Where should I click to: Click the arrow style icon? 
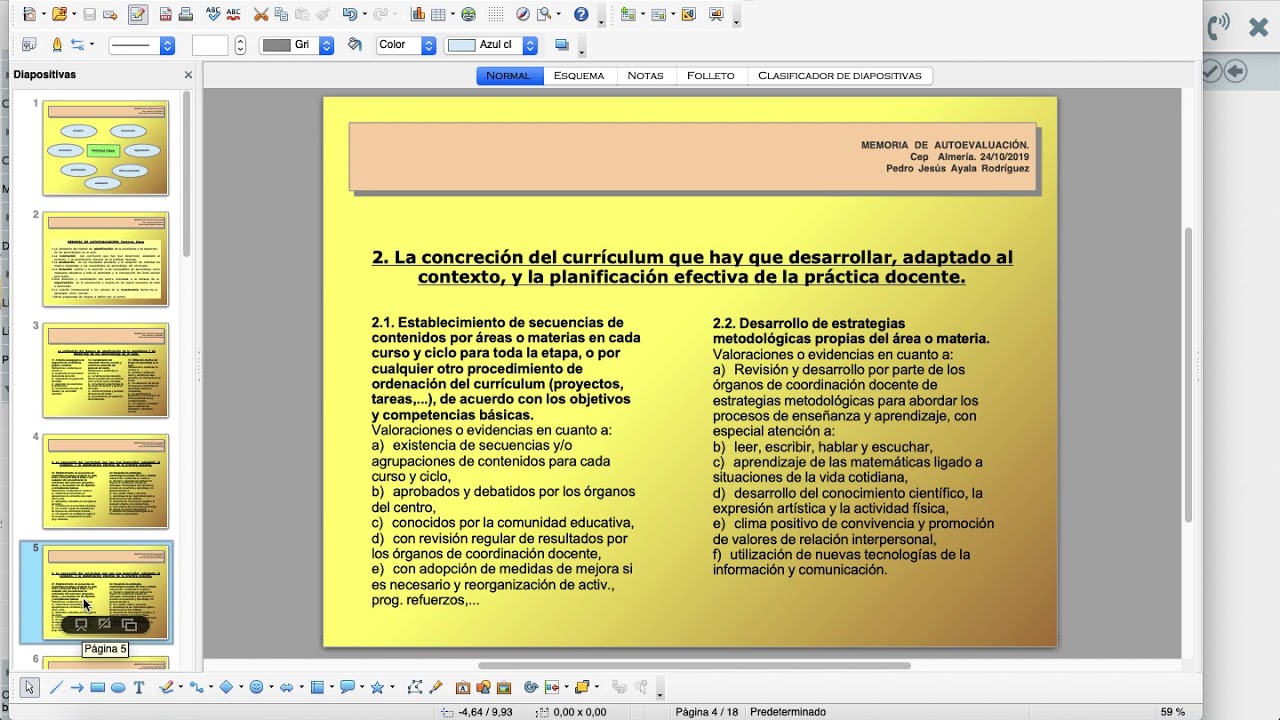pyautogui.click(x=77, y=45)
